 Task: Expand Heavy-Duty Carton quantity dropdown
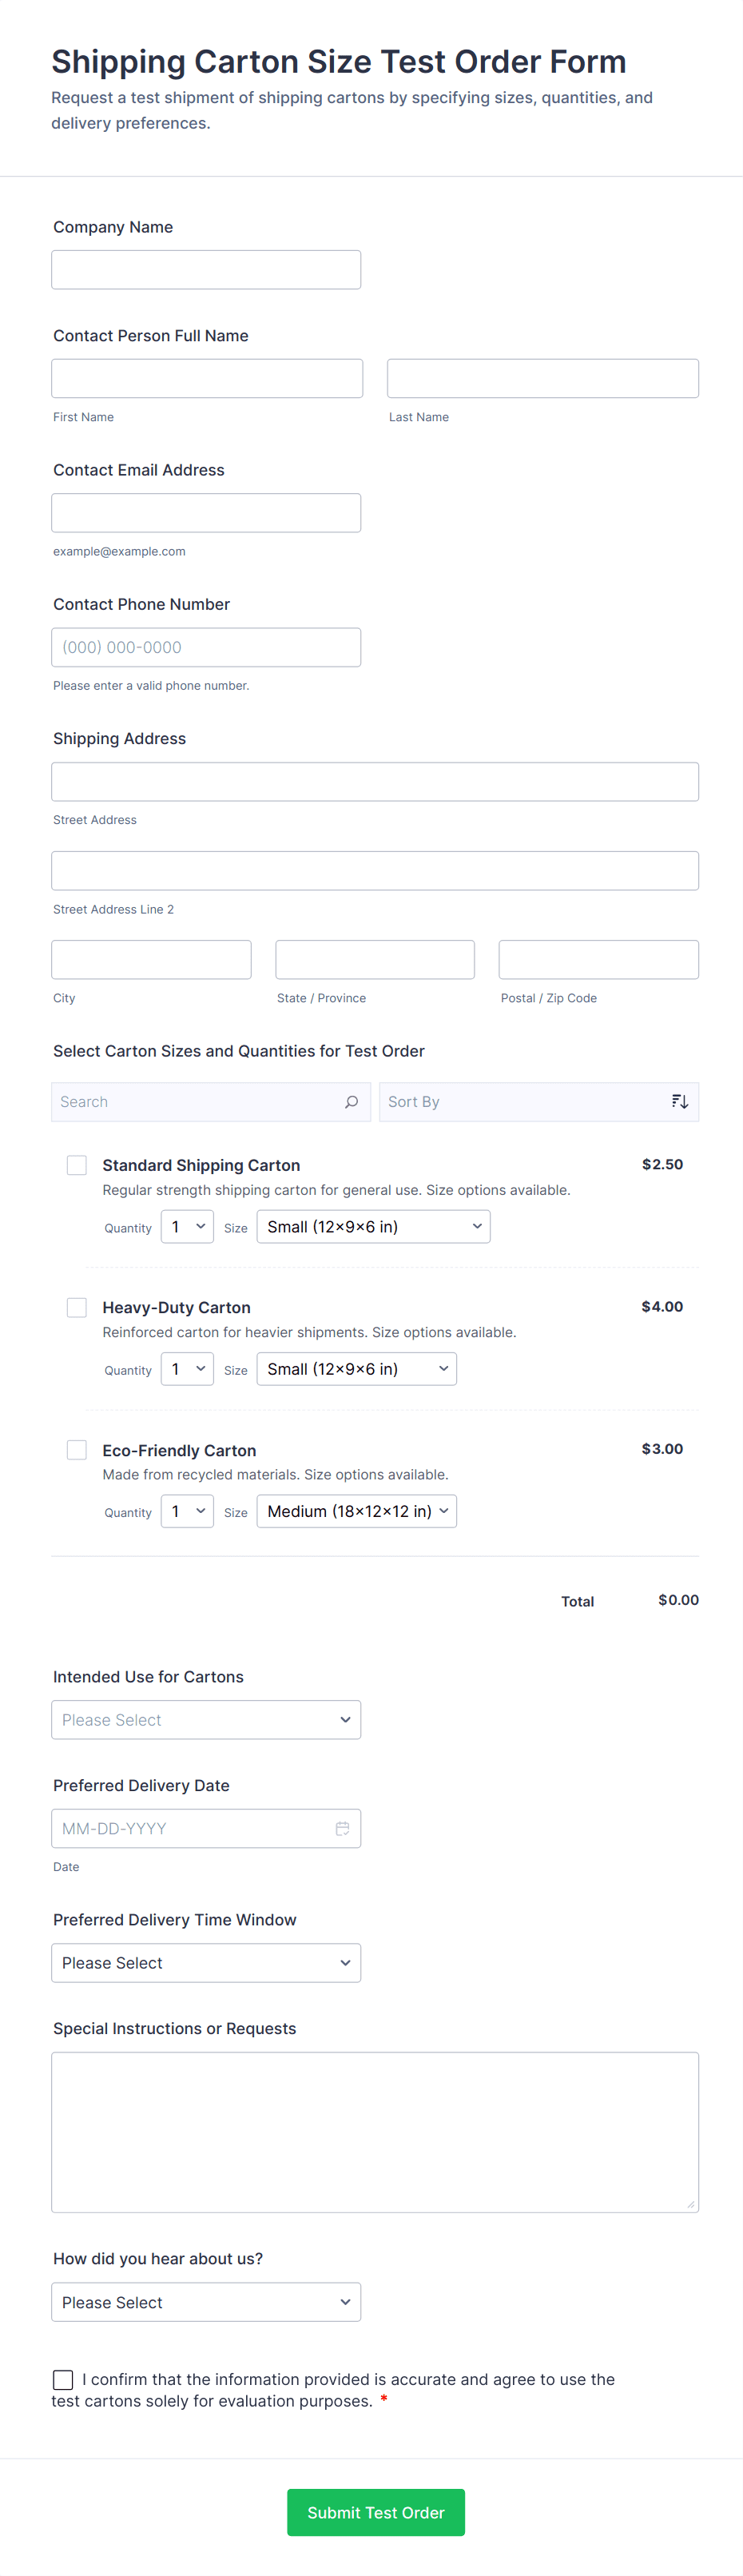(x=187, y=1369)
